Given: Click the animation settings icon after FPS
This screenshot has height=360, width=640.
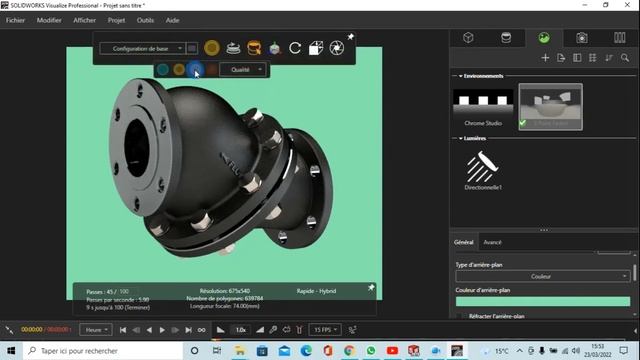Looking at the screenshot, I should (x=352, y=330).
